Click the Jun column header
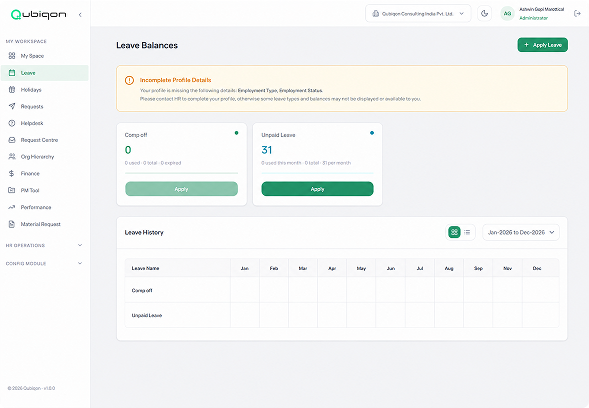 coord(391,268)
